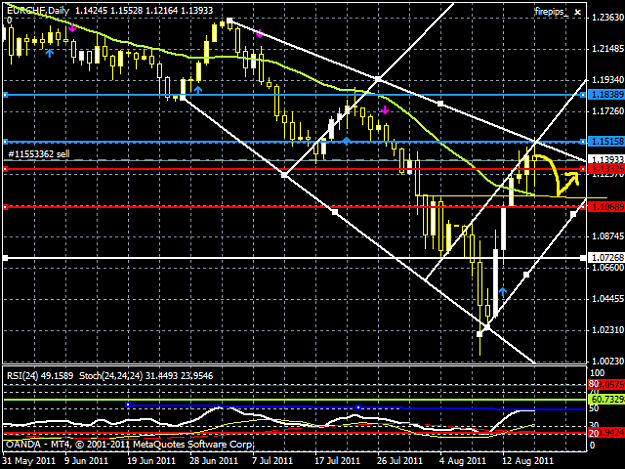Click the 26 Jul 2011 date label
Viewport: 625px width, 469px height.
[399, 461]
